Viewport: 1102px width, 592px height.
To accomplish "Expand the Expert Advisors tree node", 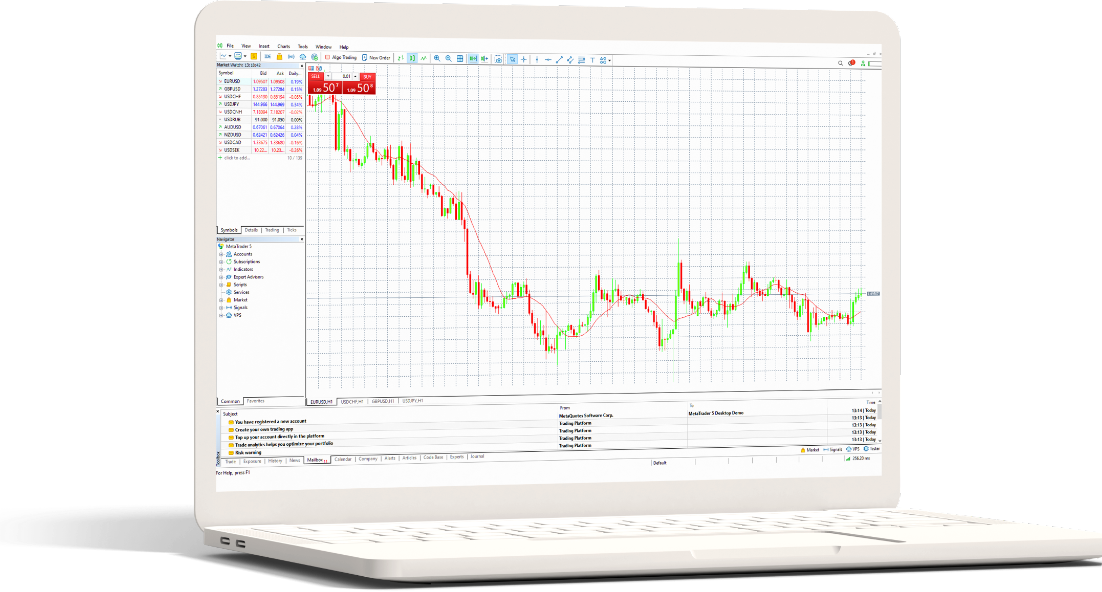I will pos(220,276).
